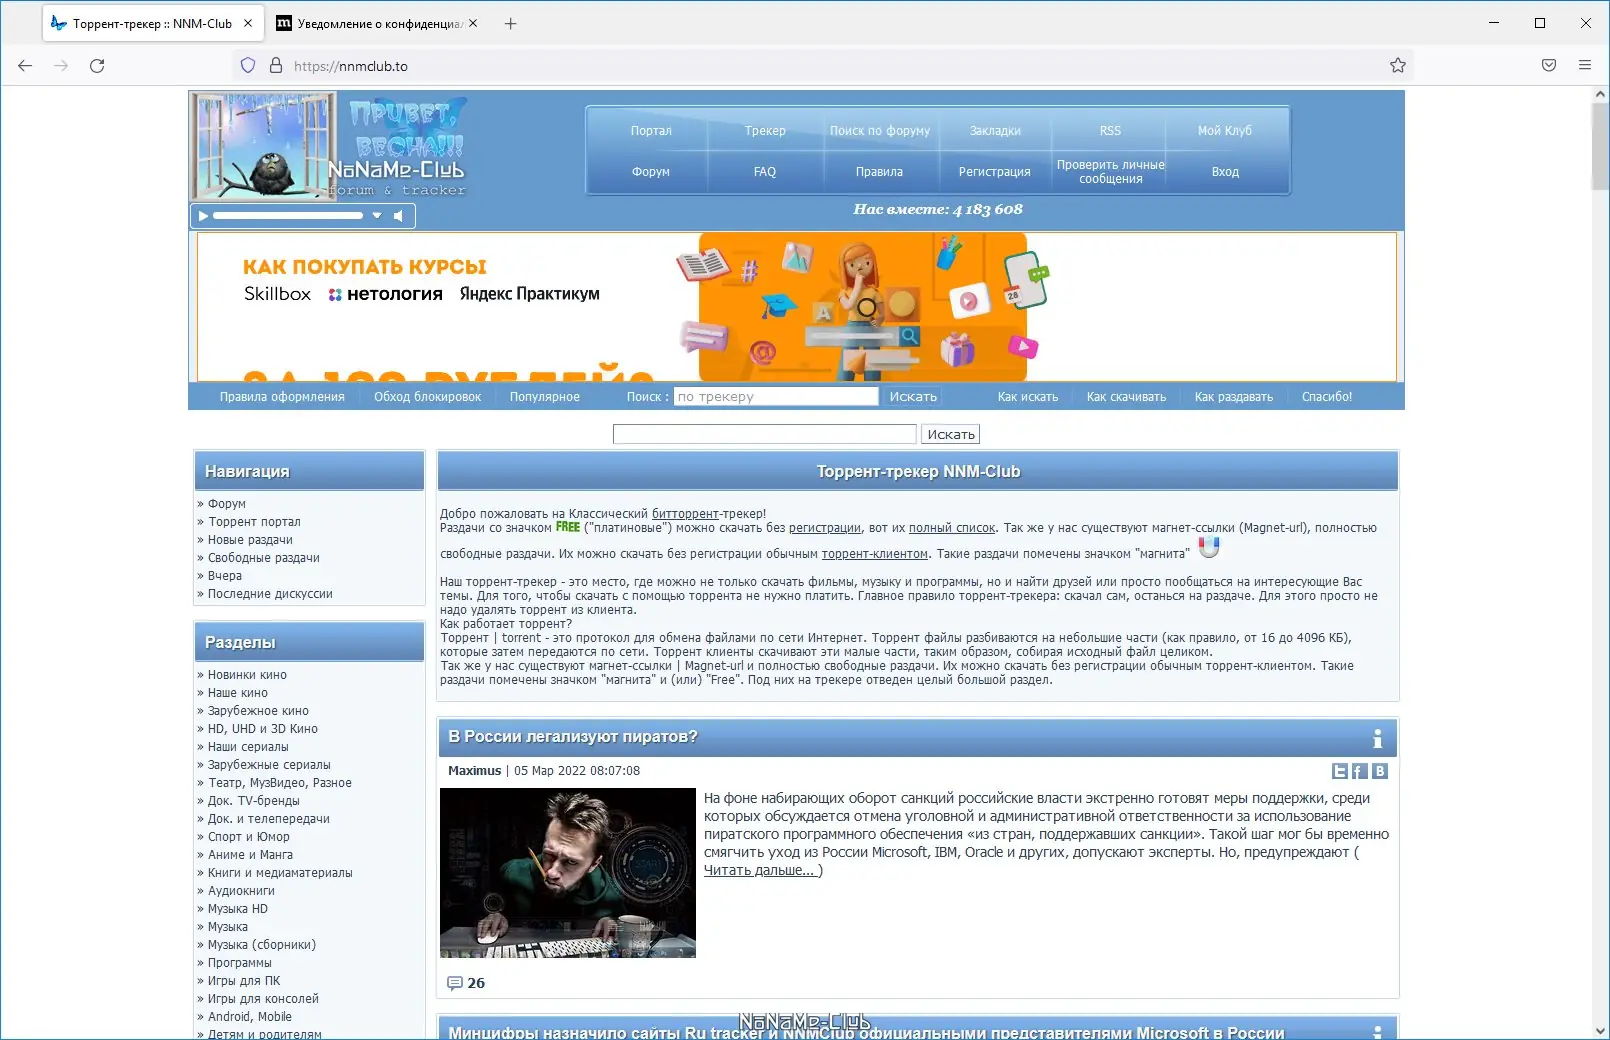Start playback on the header audio player

coord(203,216)
